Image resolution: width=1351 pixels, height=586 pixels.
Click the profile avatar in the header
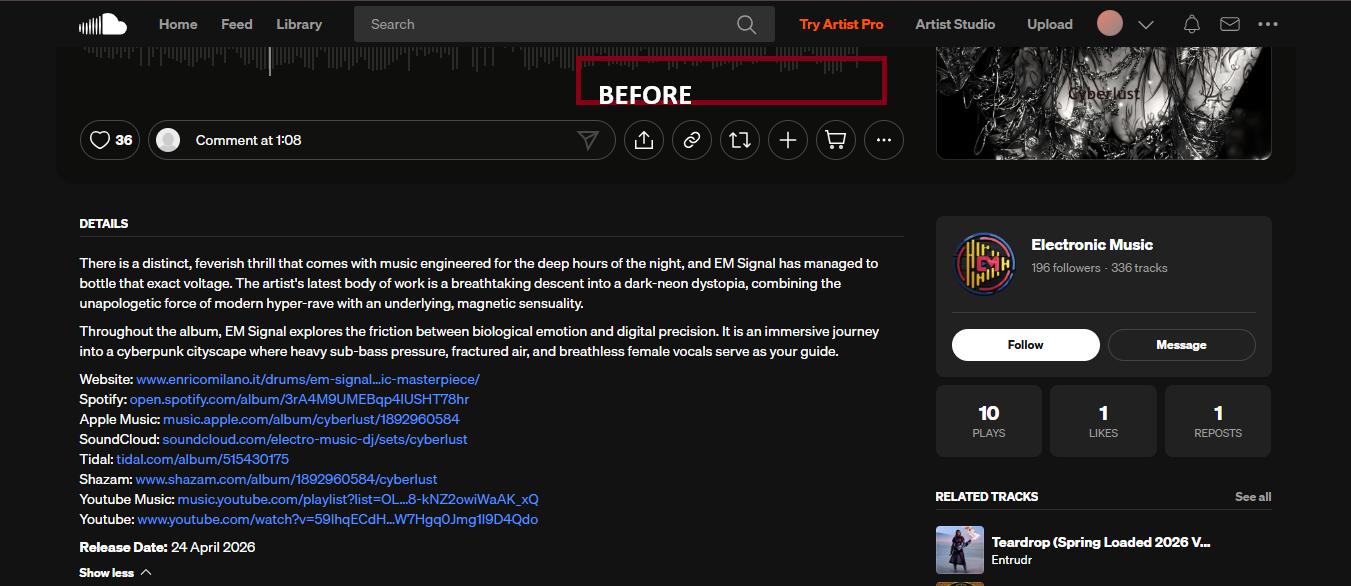1110,24
